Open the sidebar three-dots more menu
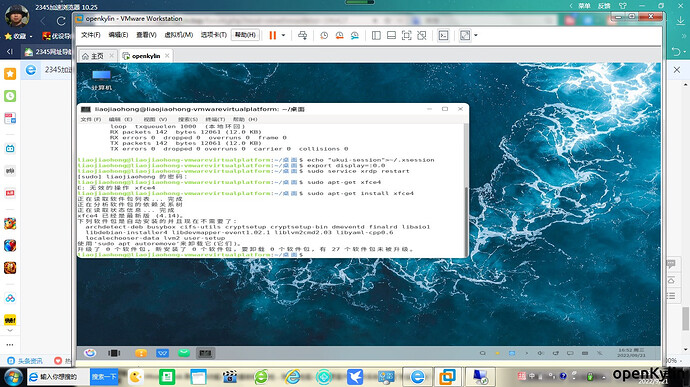Viewport: 690px width, 387px height. [10, 344]
